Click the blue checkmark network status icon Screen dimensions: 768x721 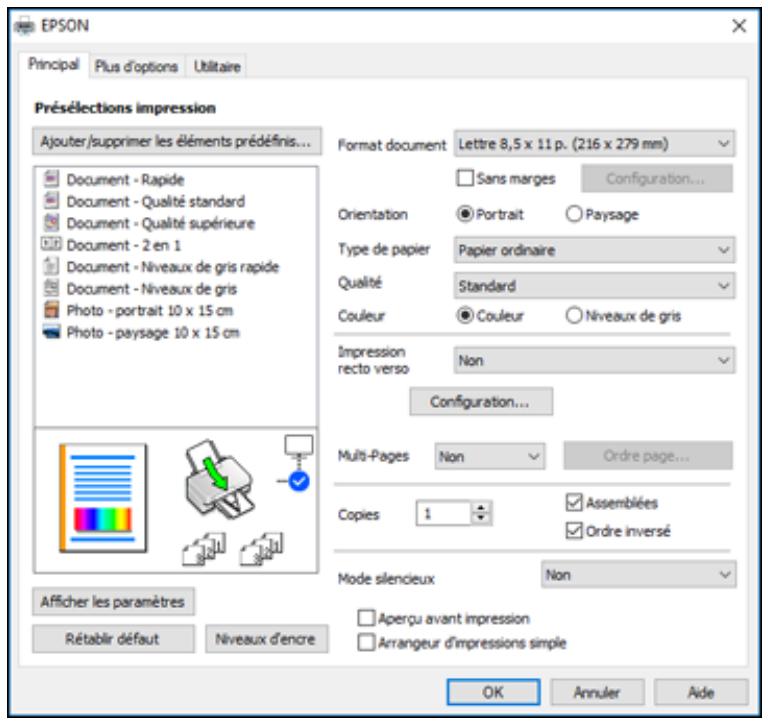pyautogui.click(x=299, y=481)
